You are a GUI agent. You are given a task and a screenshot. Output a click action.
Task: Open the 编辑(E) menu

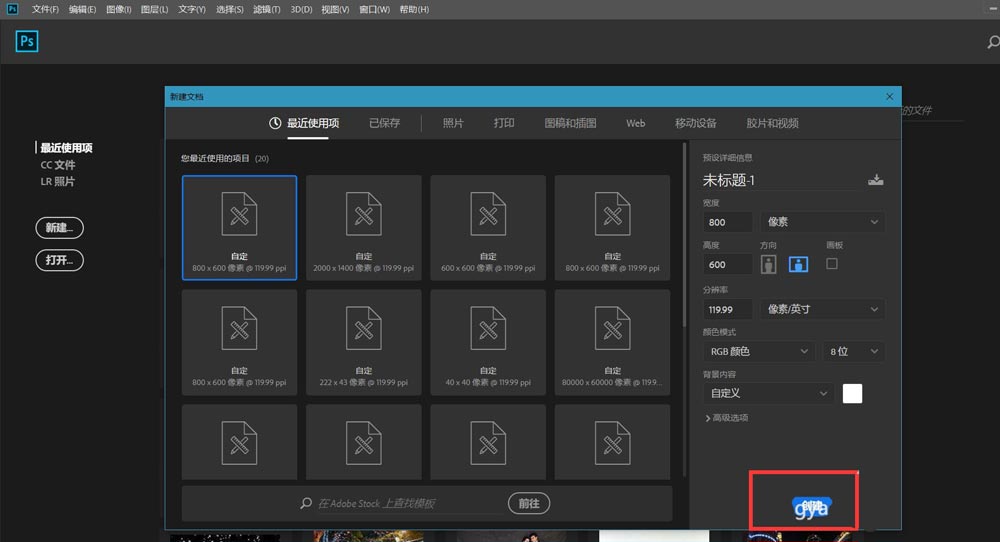82,10
